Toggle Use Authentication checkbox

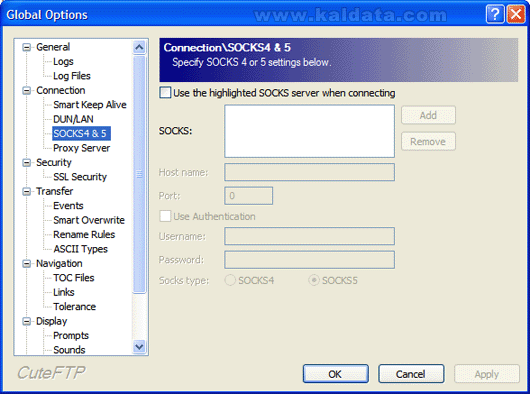pos(165,216)
